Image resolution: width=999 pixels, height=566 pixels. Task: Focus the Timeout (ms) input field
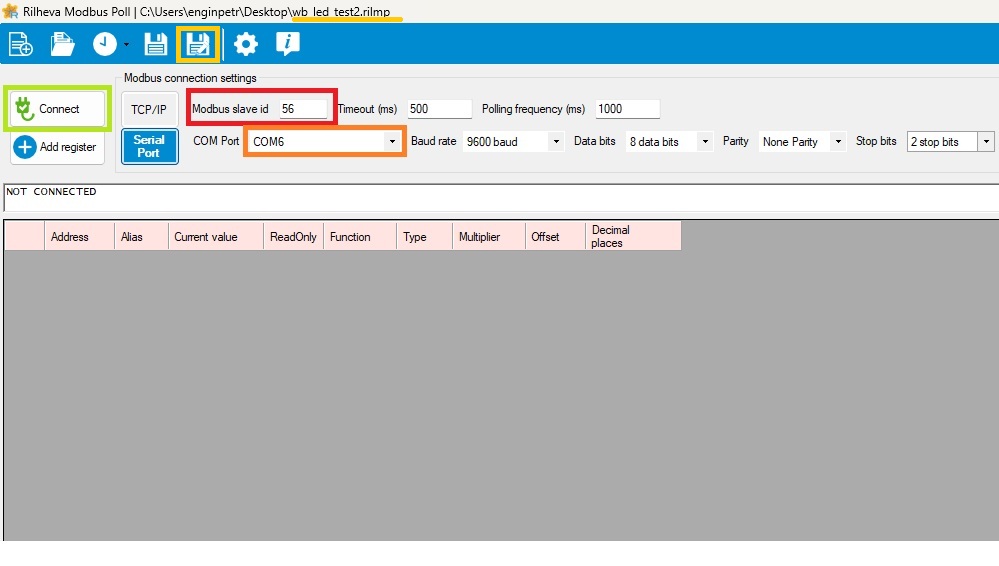click(438, 109)
